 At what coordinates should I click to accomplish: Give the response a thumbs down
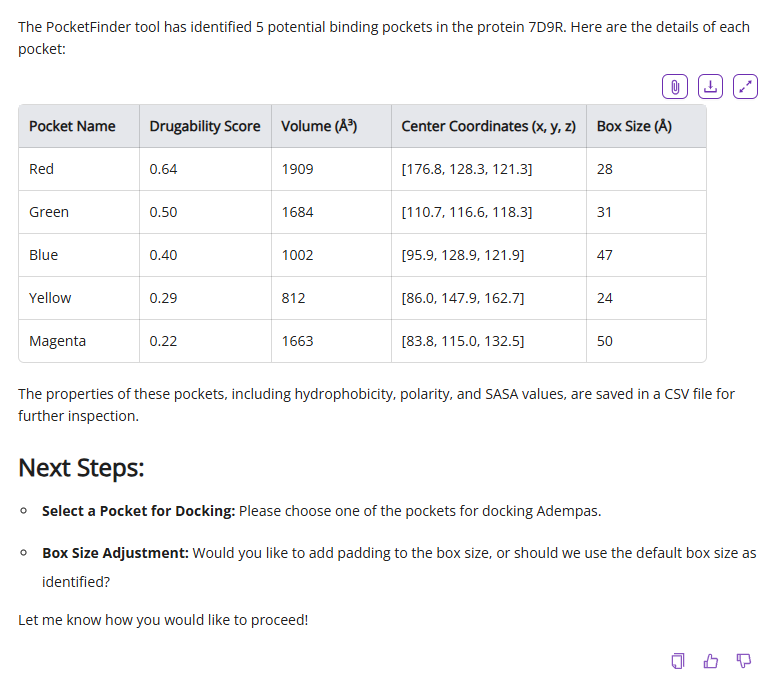tap(743, 660)
